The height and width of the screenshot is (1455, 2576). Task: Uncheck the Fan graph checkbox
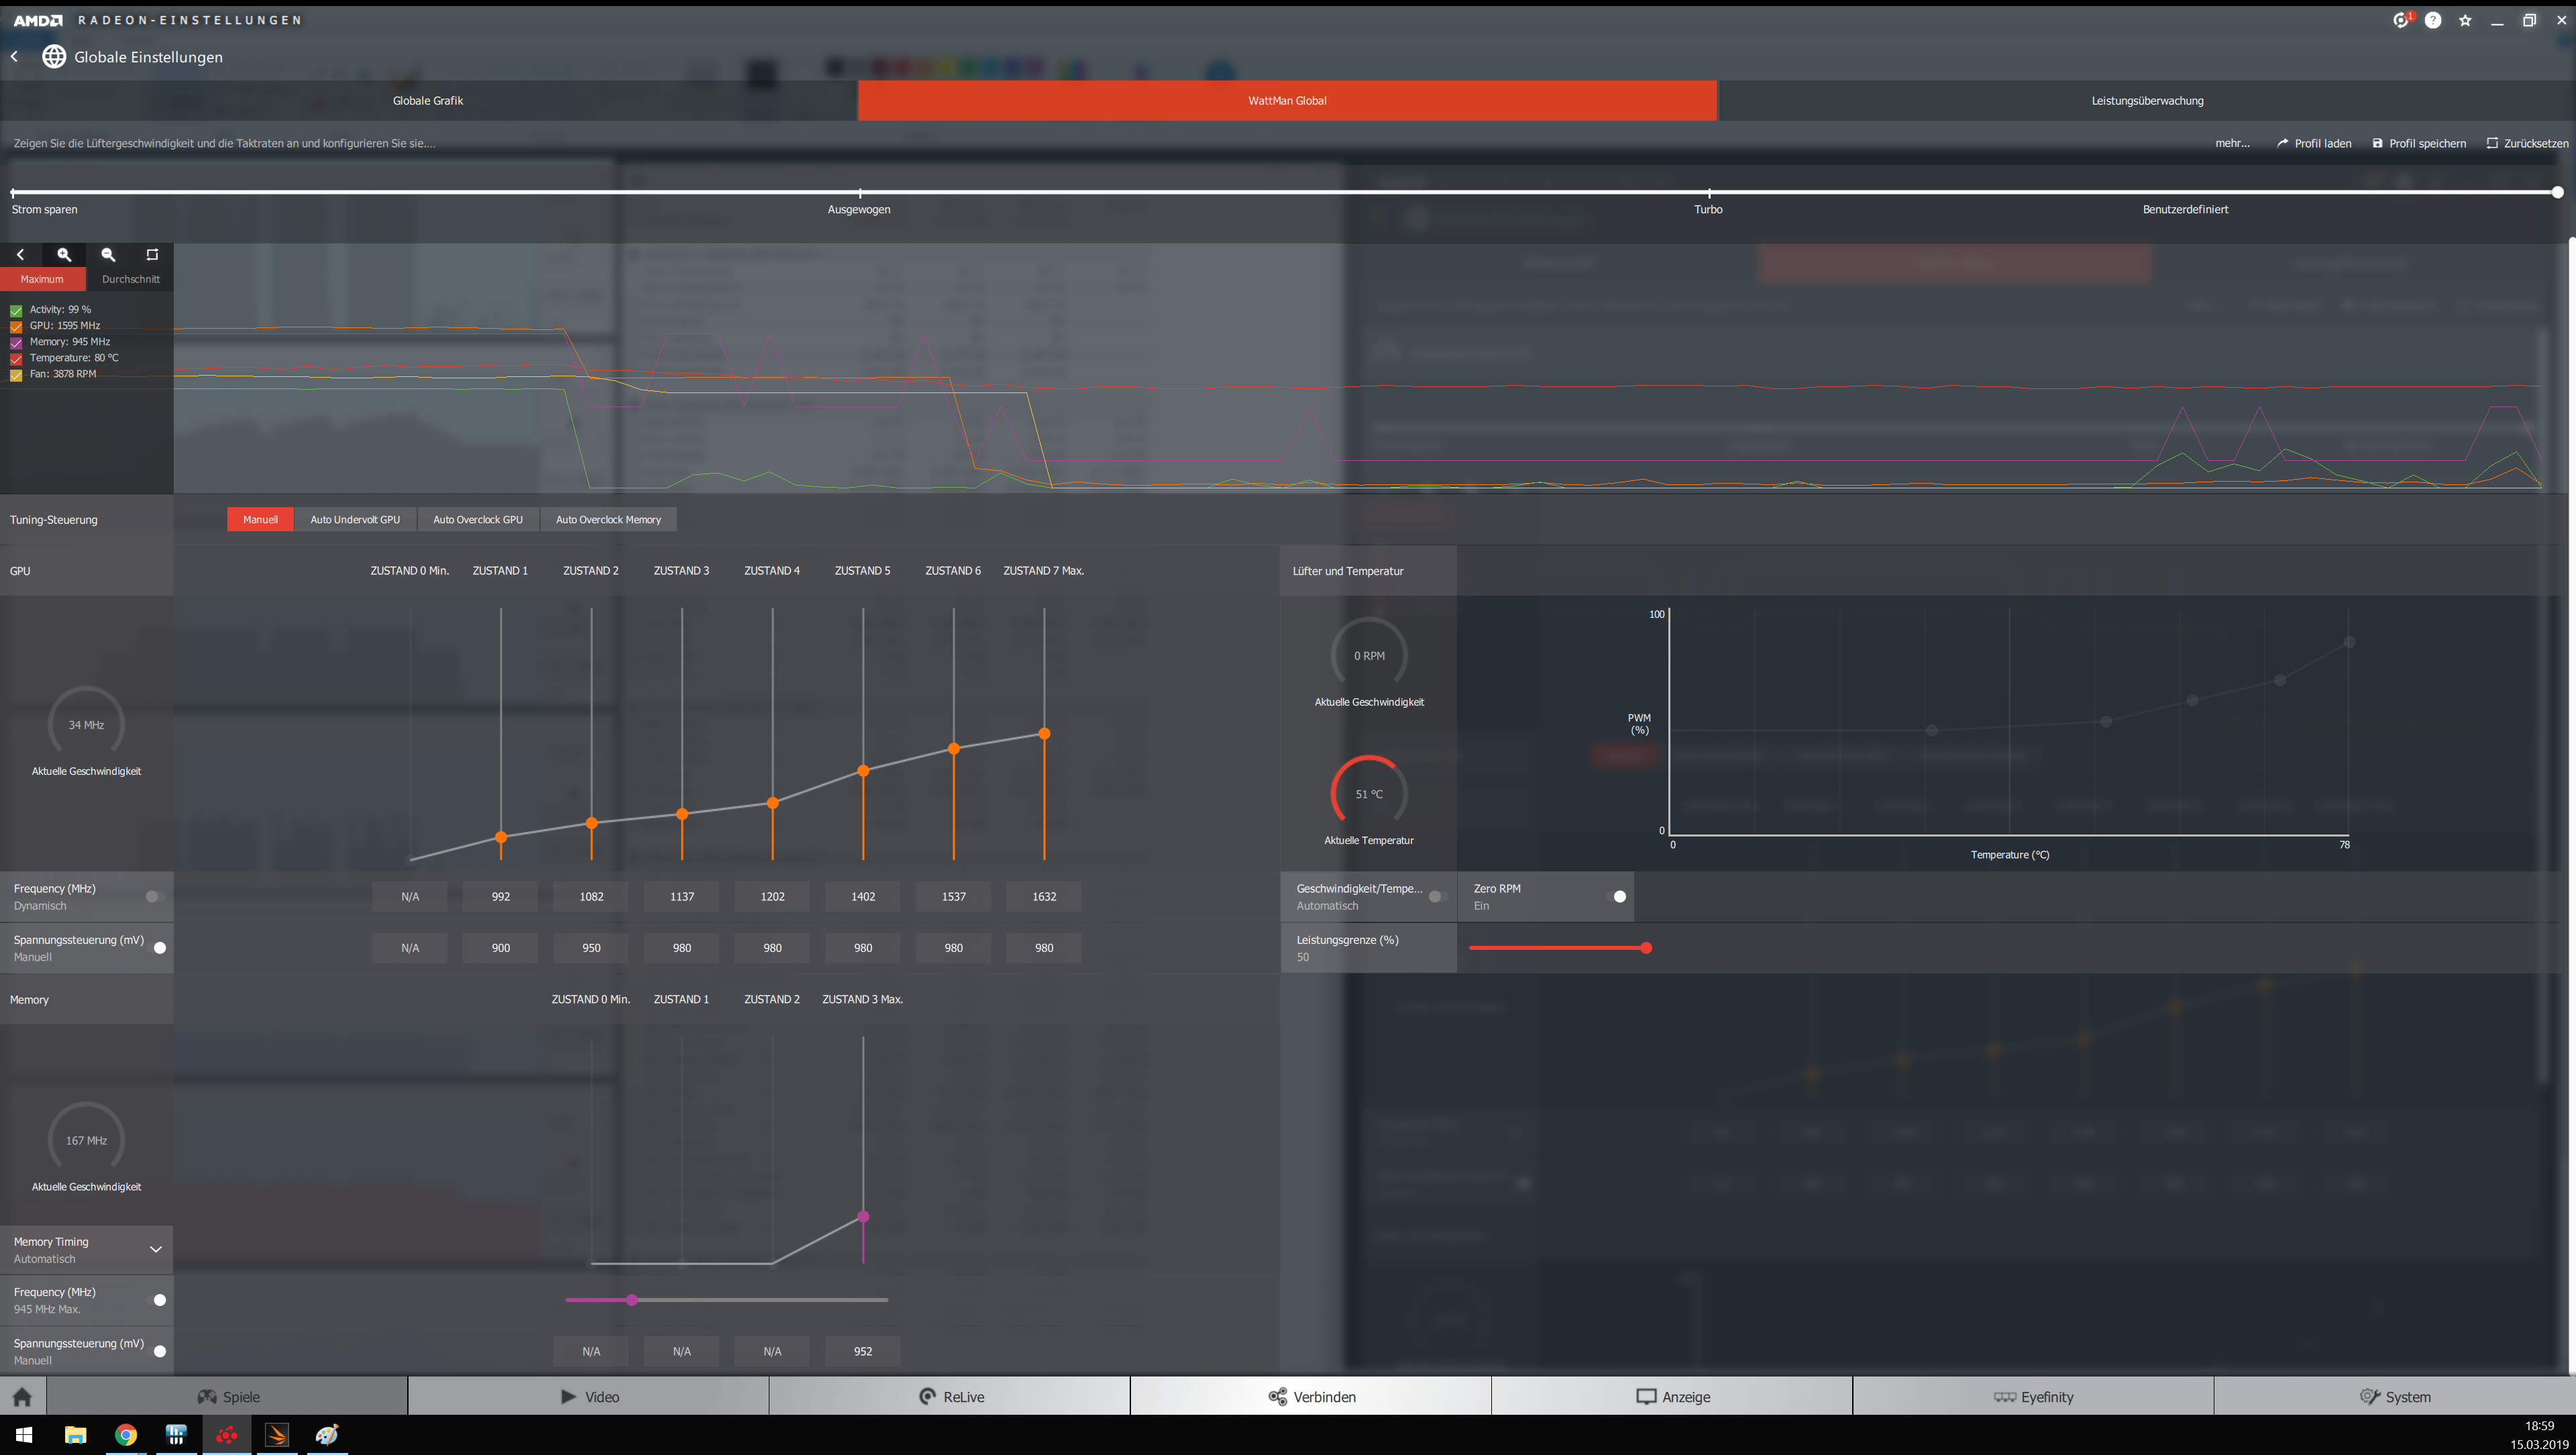(16, 375)
